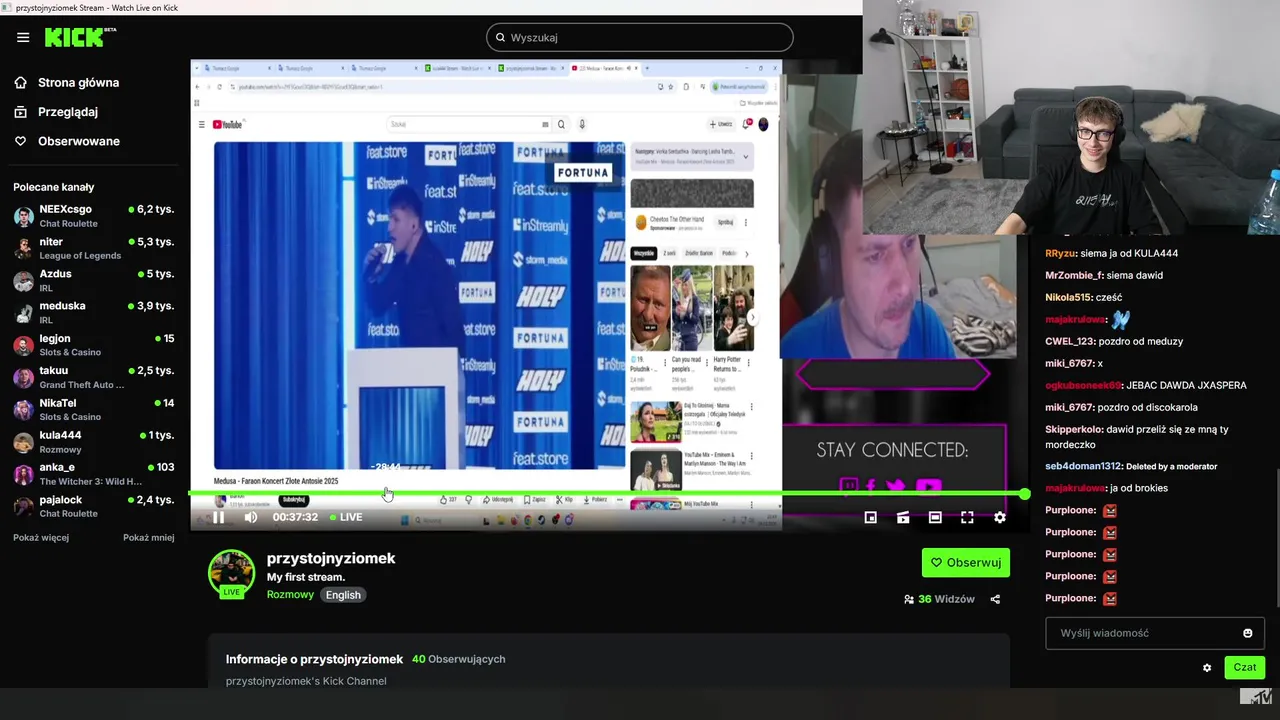
Task: Click the pajalock channel avatar
Action: (23, 506)
